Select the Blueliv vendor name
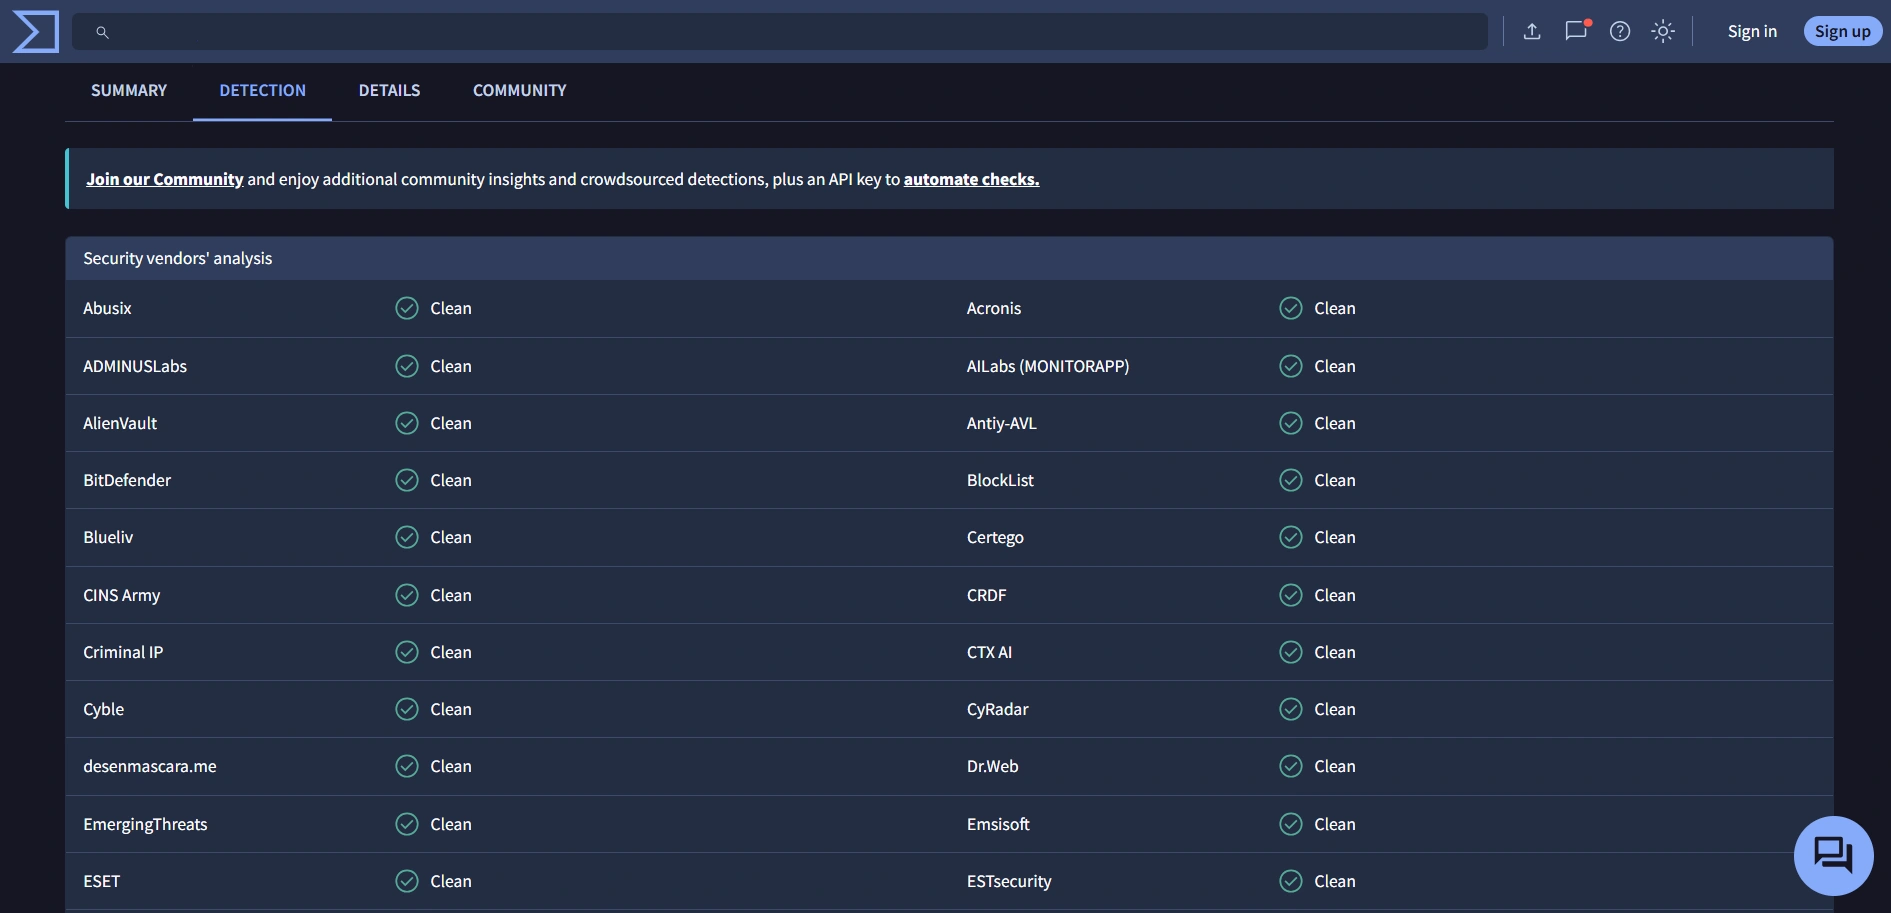Screen dimensions: 1891x913 point(108,537)
